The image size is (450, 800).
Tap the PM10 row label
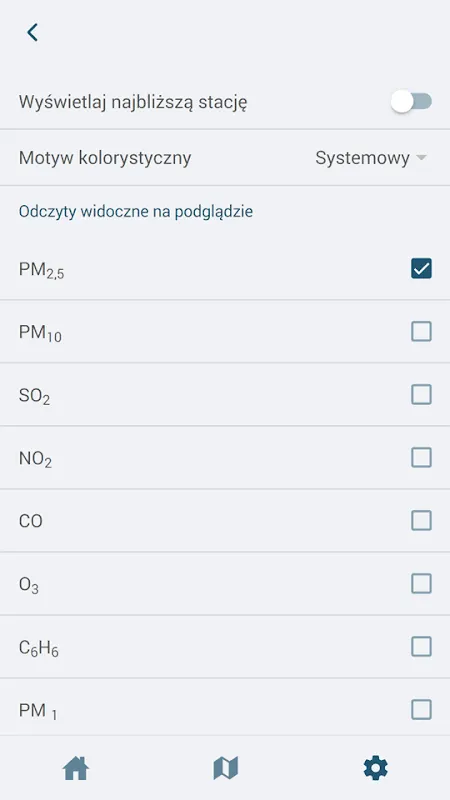[40, 333]
